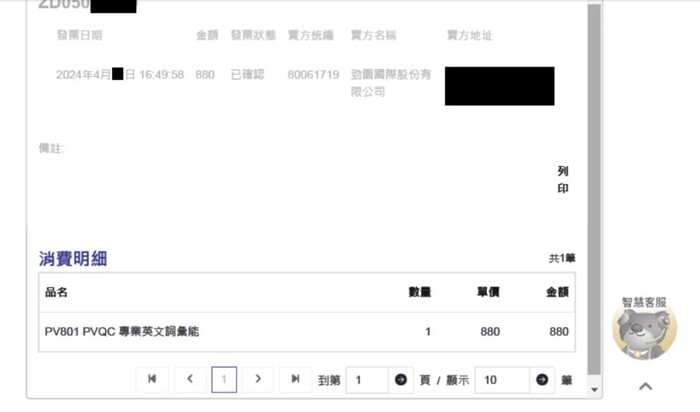This screenshot has width=700, height=412.
Task: Click the vertical scrollbar thumb
Action: (594, 190)
